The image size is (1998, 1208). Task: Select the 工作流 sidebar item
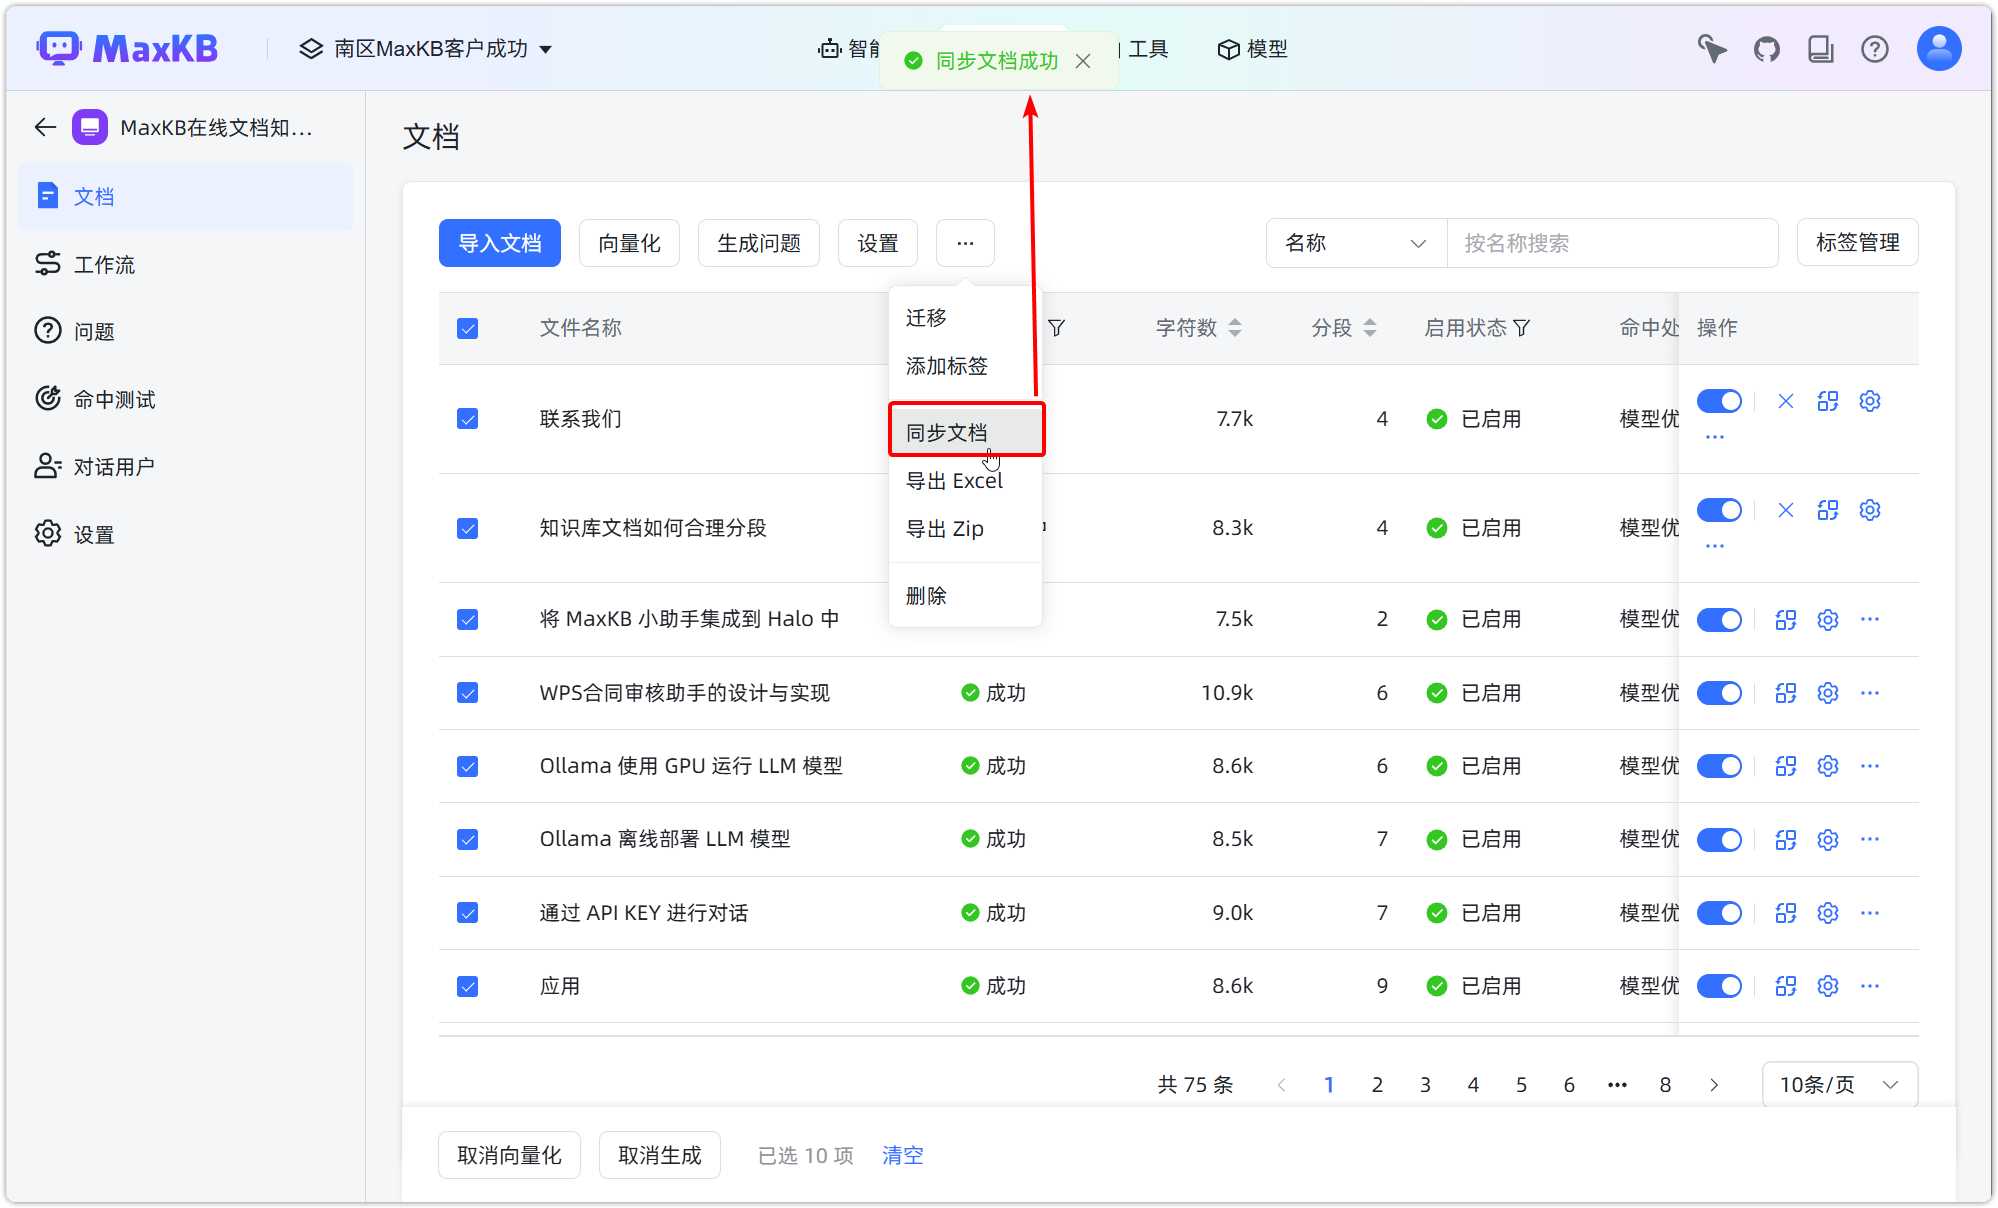pos(104,264)
